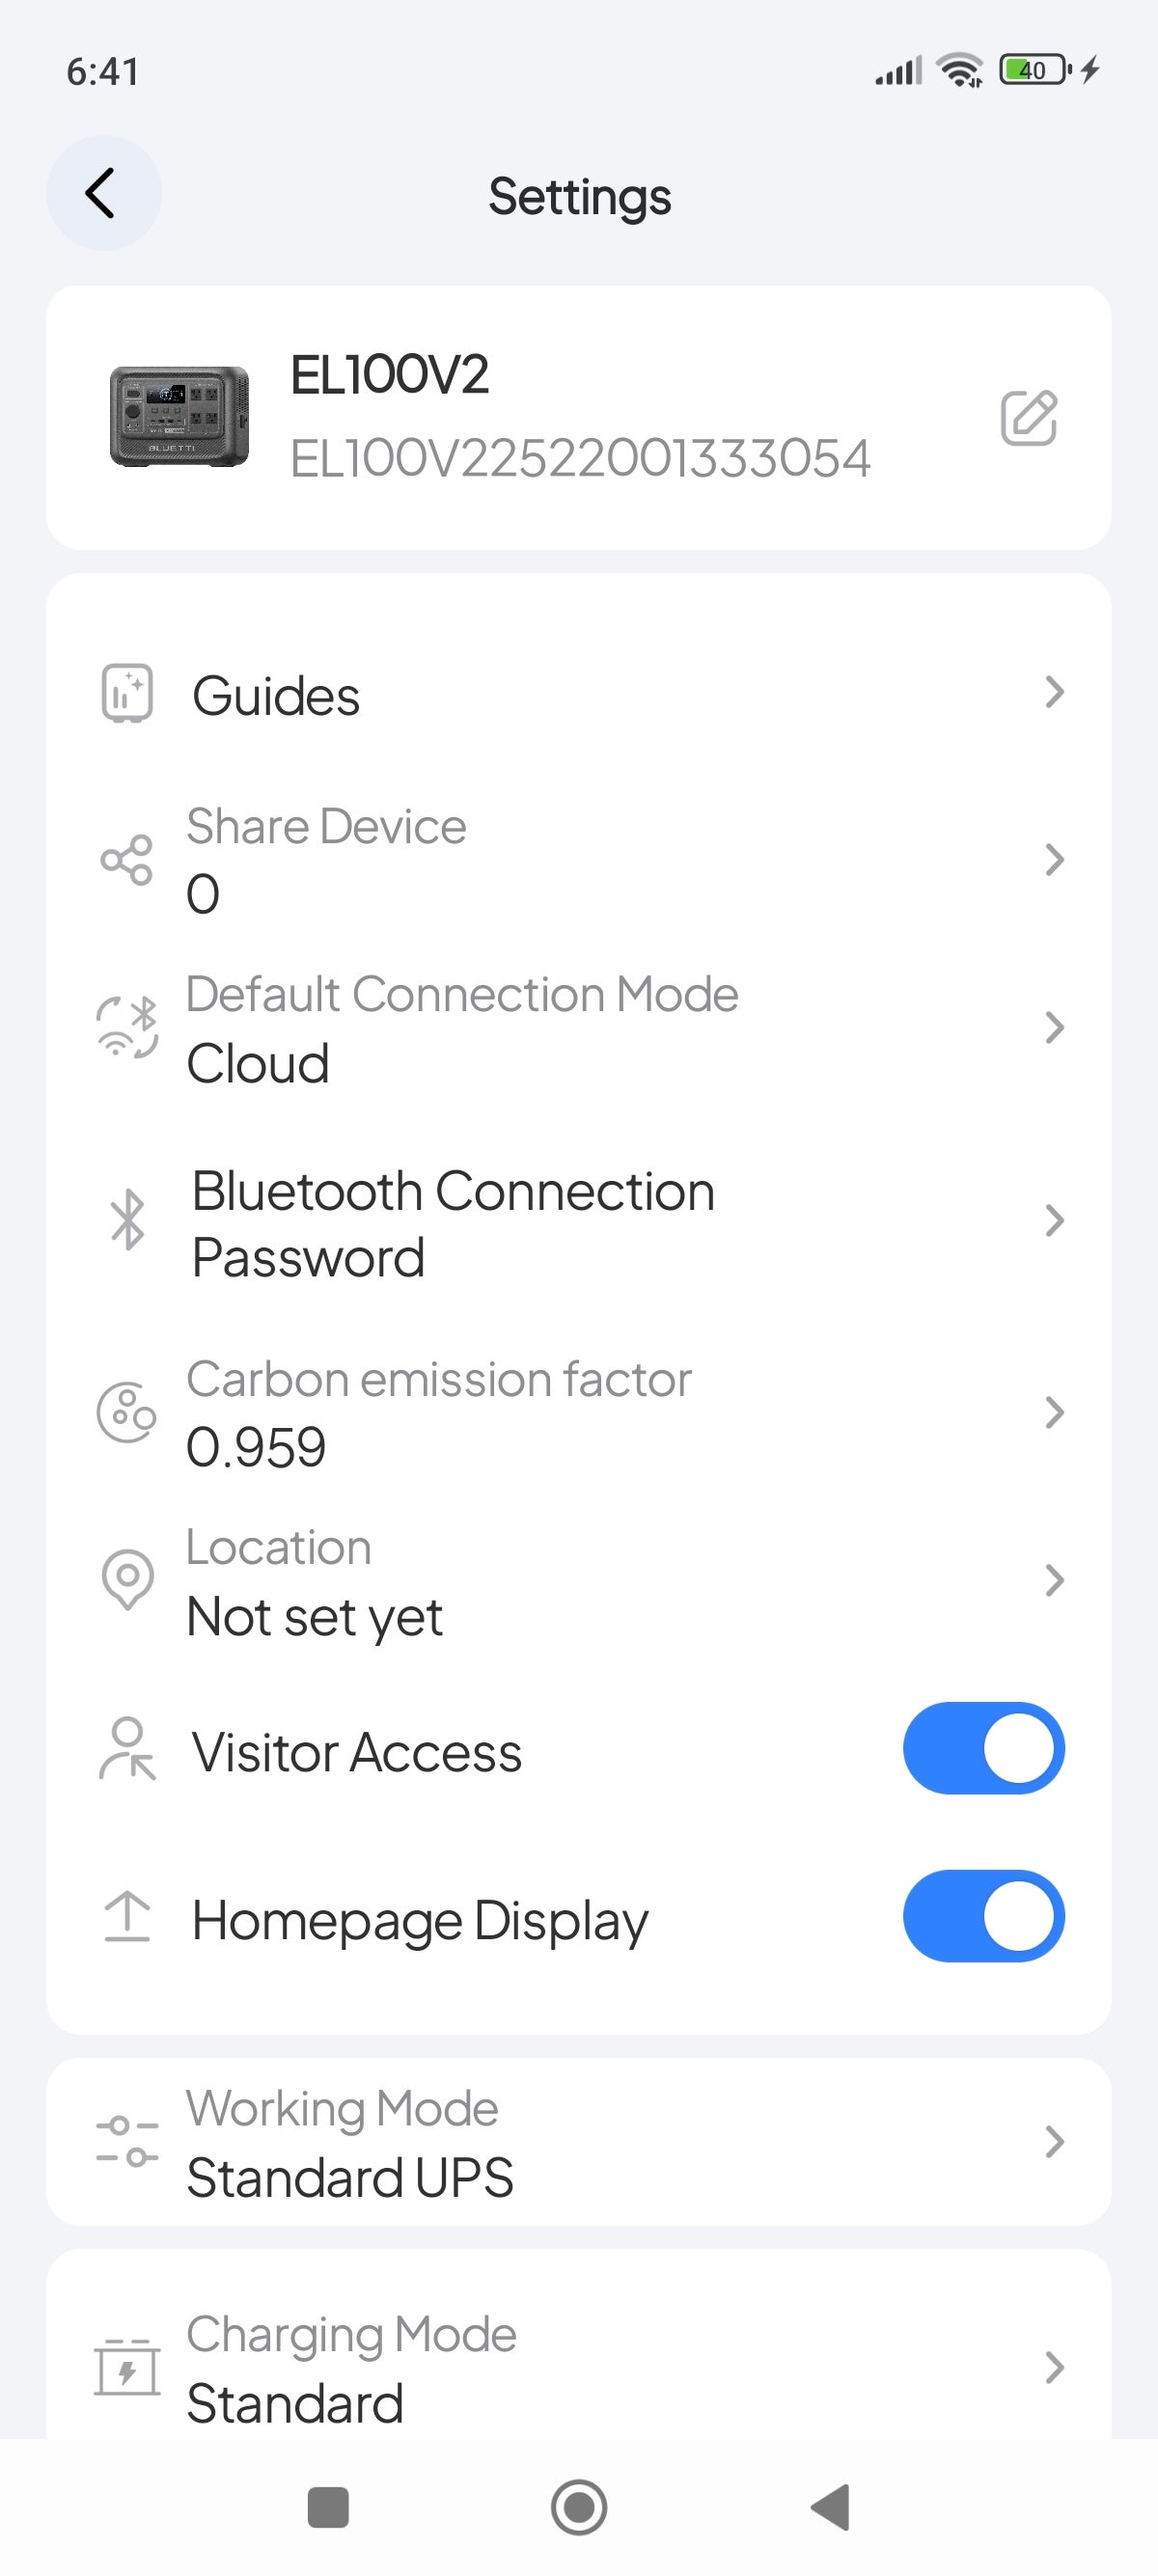
Task: Expand the Carbon emission factor chevron
Action: point(1053,1412)
